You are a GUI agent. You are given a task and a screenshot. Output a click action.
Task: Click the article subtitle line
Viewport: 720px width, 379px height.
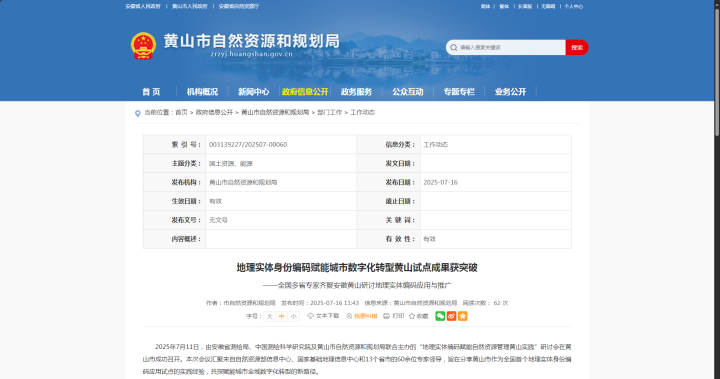coord(357,285)
